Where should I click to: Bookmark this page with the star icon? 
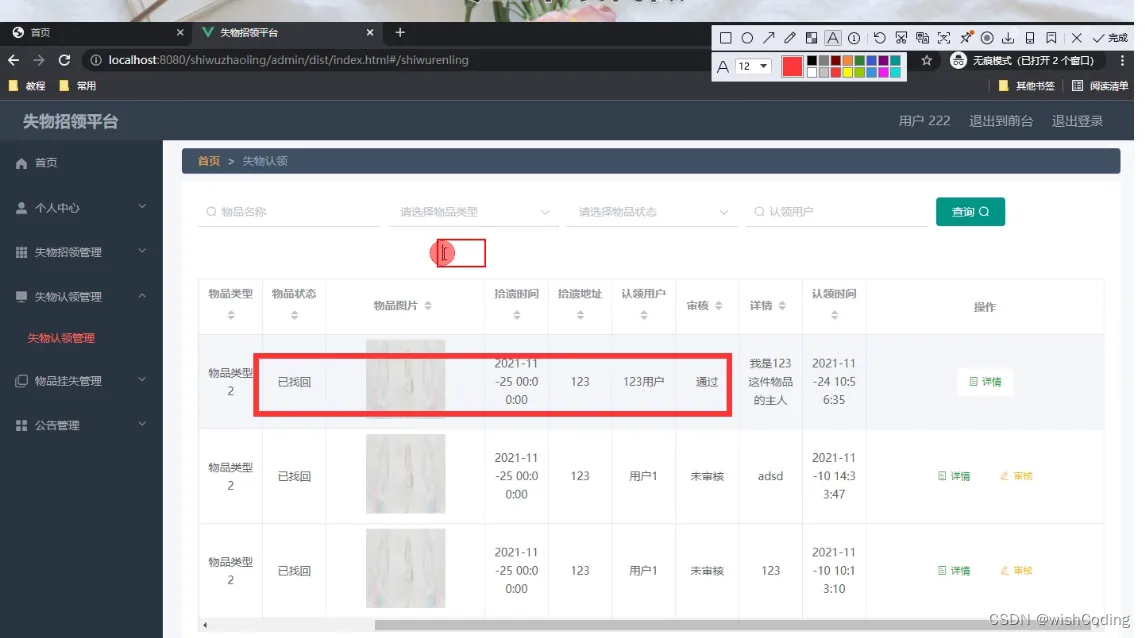(x=927, y=61)
